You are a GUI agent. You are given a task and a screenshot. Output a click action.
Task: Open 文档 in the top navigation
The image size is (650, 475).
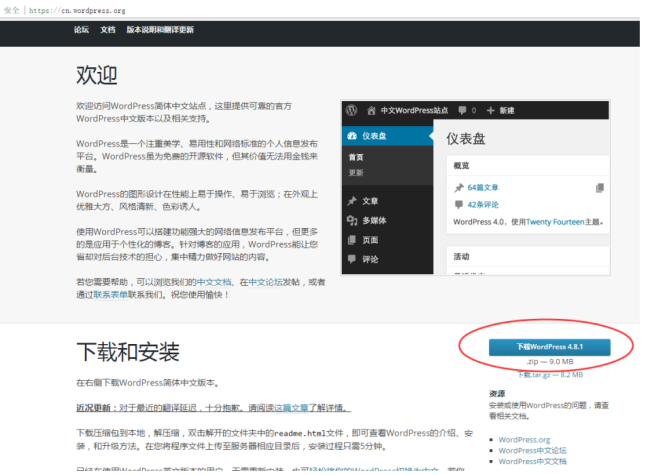[x=108, y=31]
